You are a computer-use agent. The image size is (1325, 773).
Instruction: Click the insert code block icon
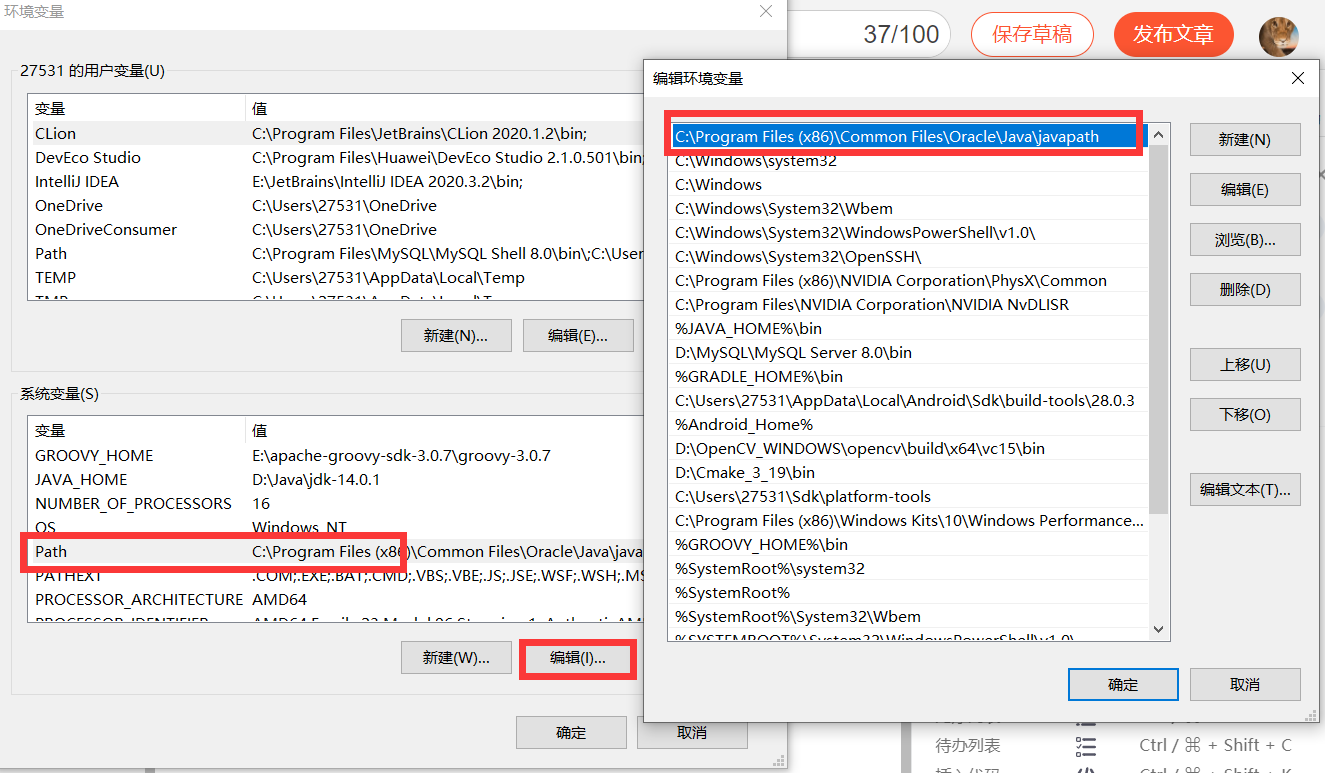coord(1086,770)
